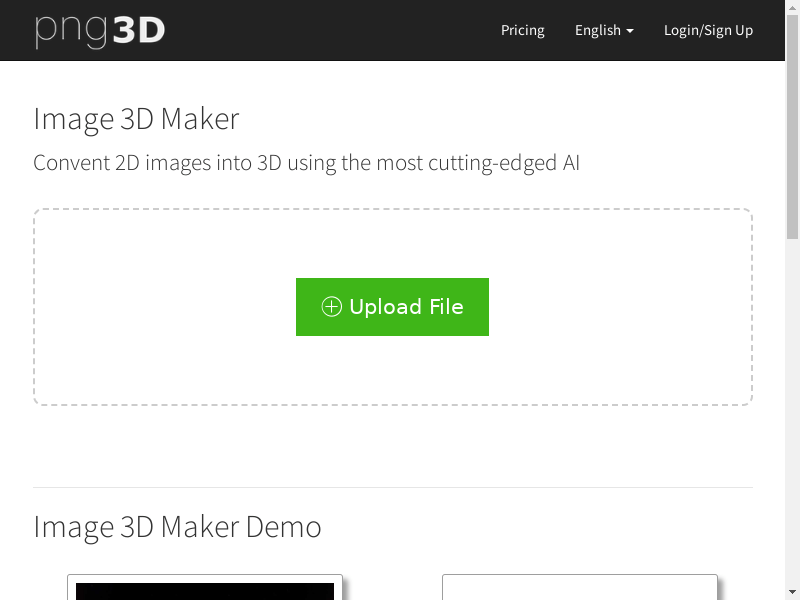This screenshot has height=600, width=800.
Task: Click the bold 3D part of logo
Action: 139,30
